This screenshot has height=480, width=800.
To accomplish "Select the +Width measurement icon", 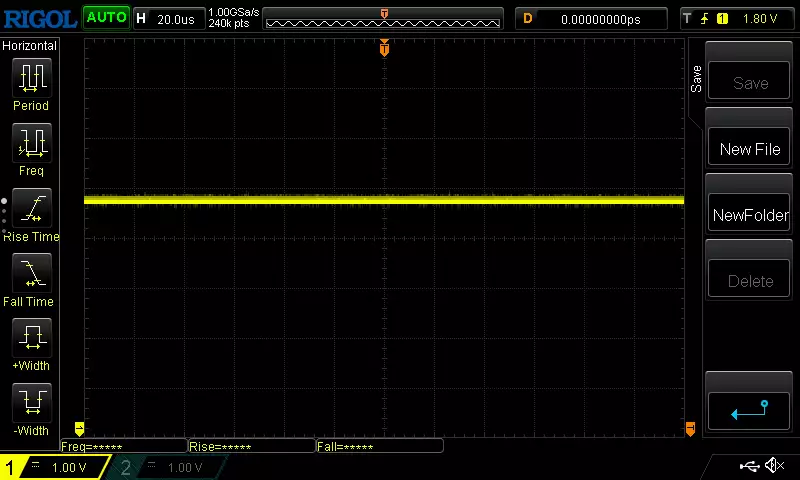I will tap(32, 338).
